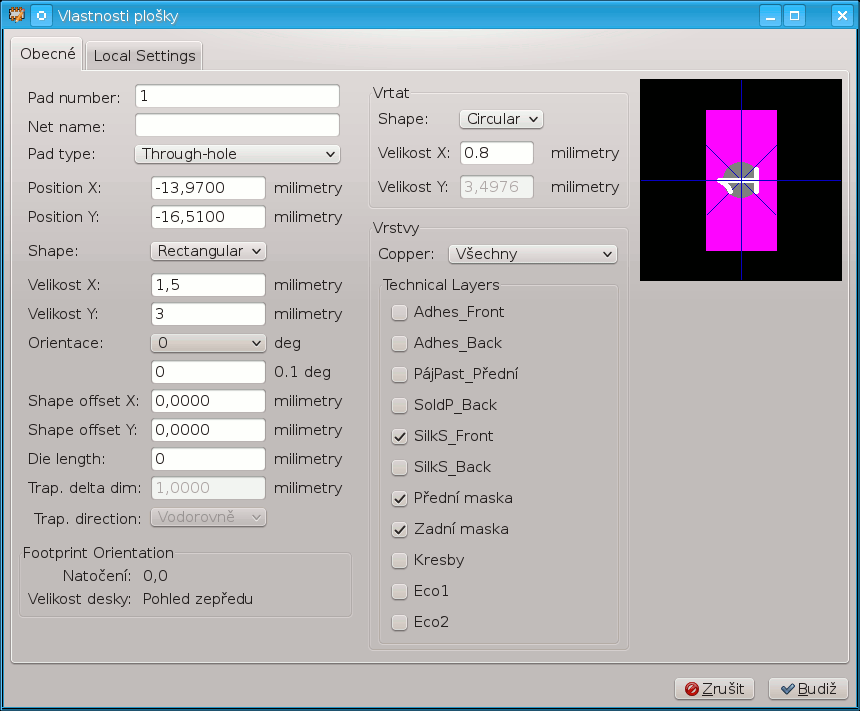The image size is (860, 711).
Task: Close the Vlastnosti plošky dialog window
Action: (842, 15)
